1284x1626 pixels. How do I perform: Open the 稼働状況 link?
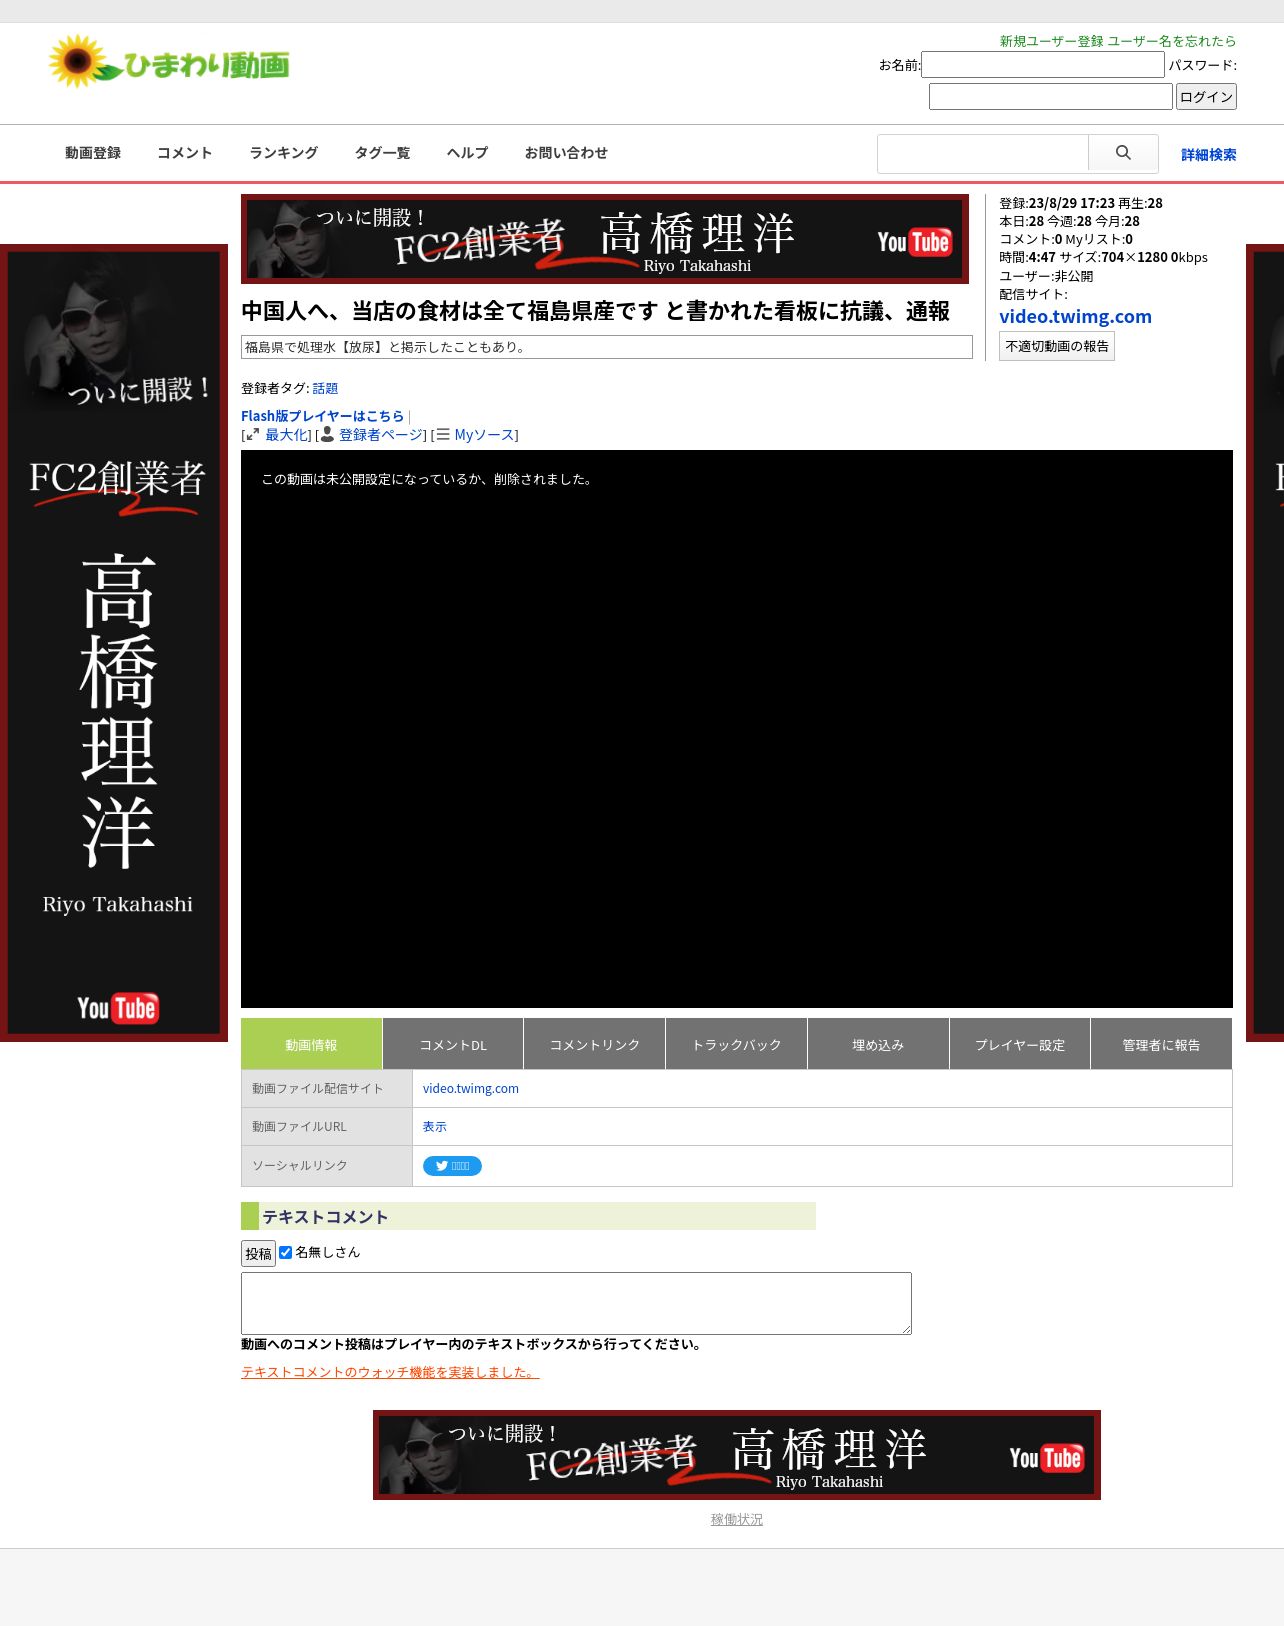click(x=737, y=1519)
